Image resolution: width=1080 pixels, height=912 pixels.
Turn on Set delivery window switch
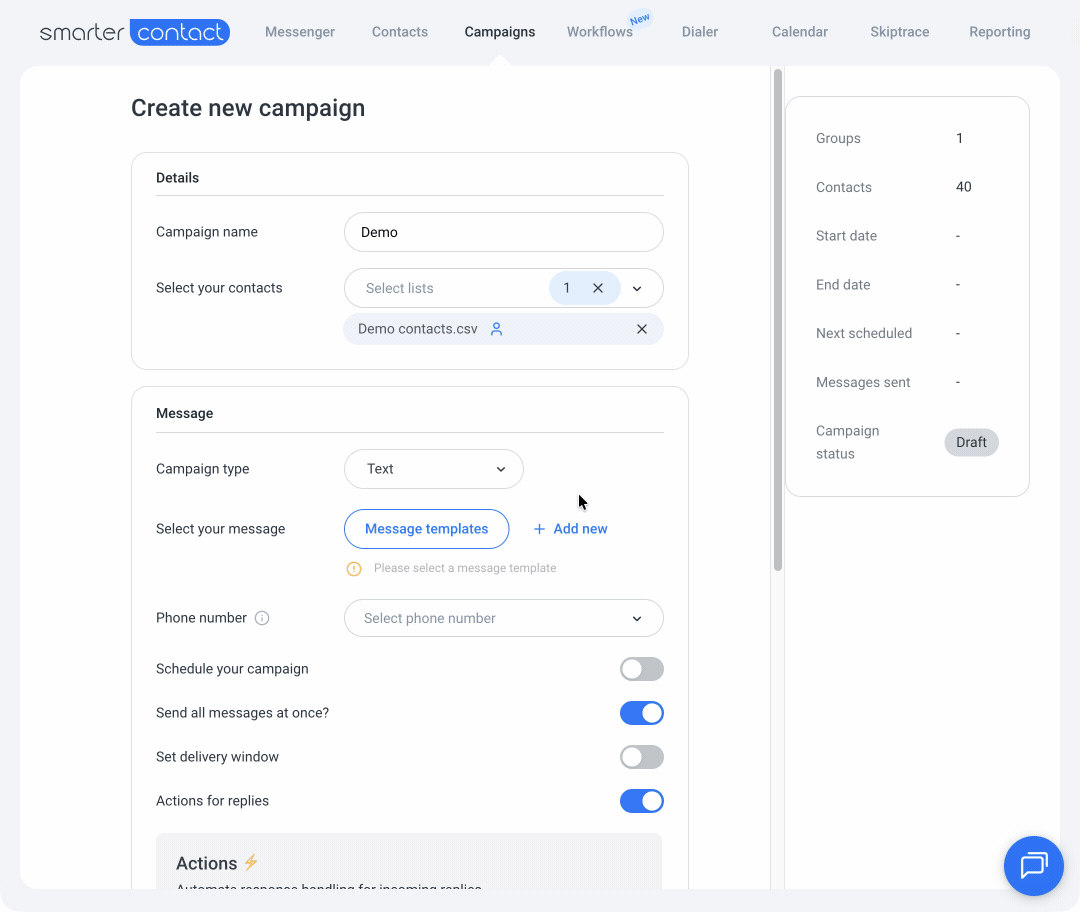pyautogui.click(x=641, y=757)
